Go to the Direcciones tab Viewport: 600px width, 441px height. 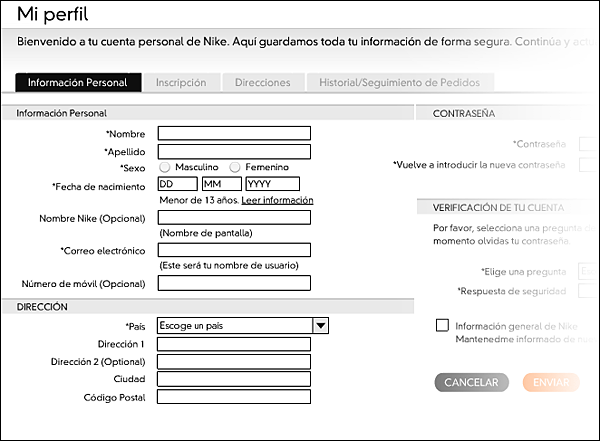tap(263, 82)
